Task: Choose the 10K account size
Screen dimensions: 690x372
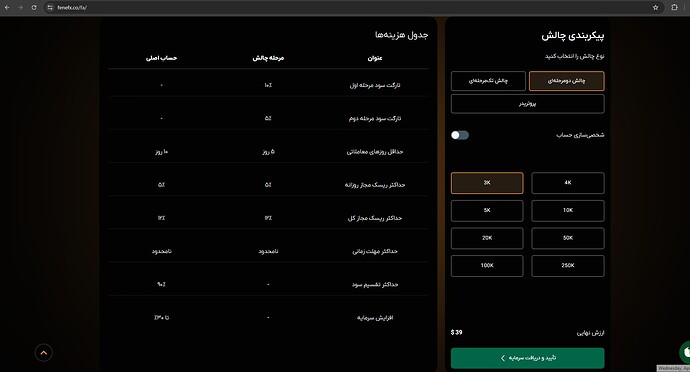Action: [568, 210]
